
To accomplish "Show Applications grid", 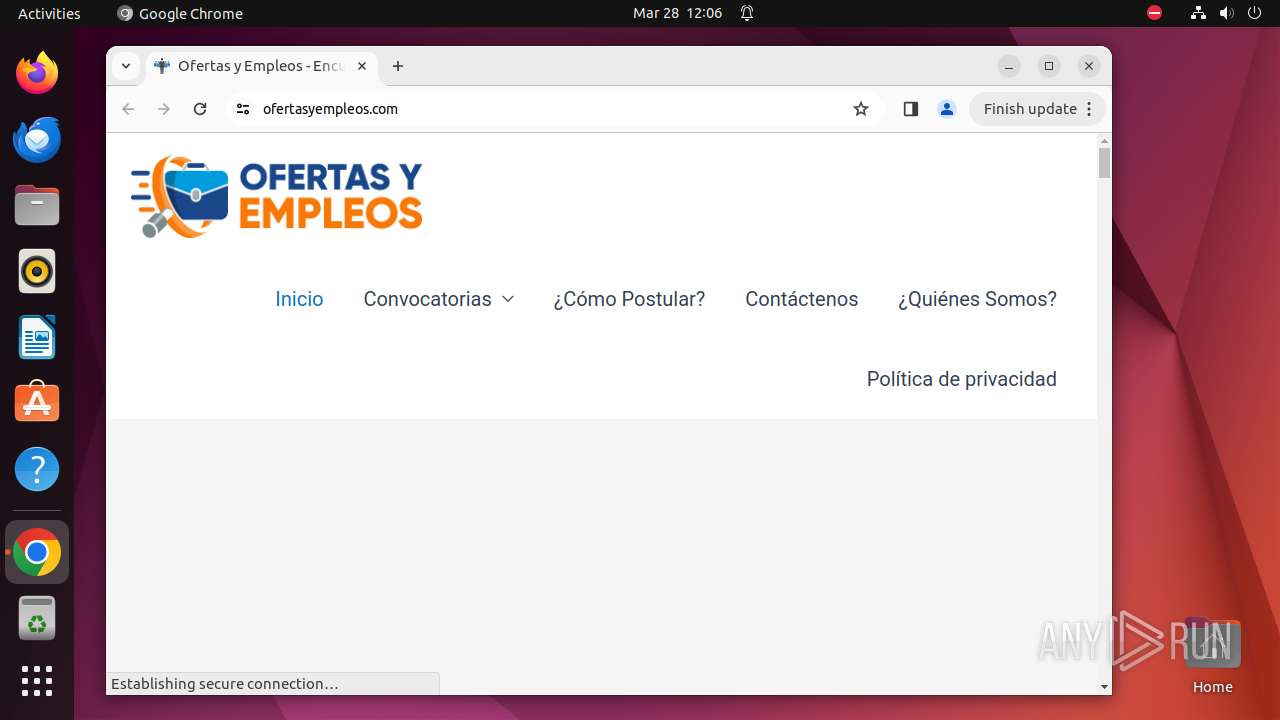I will click(37, 681).
